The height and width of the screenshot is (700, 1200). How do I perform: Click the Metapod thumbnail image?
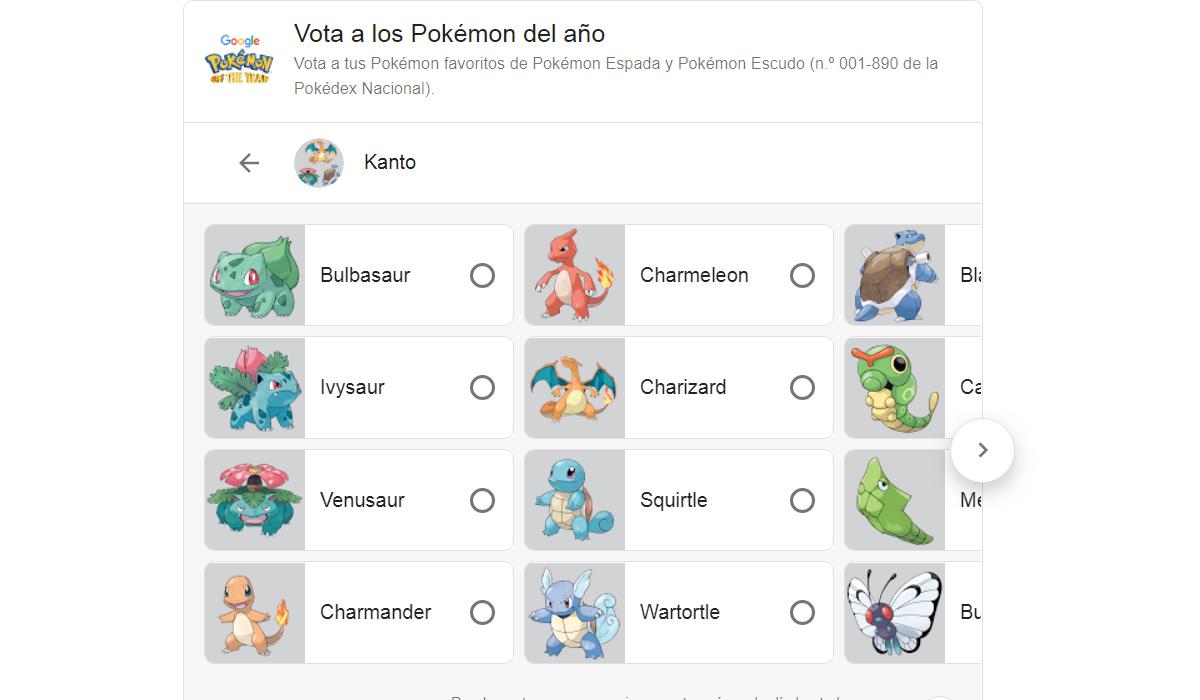(896, 499)
